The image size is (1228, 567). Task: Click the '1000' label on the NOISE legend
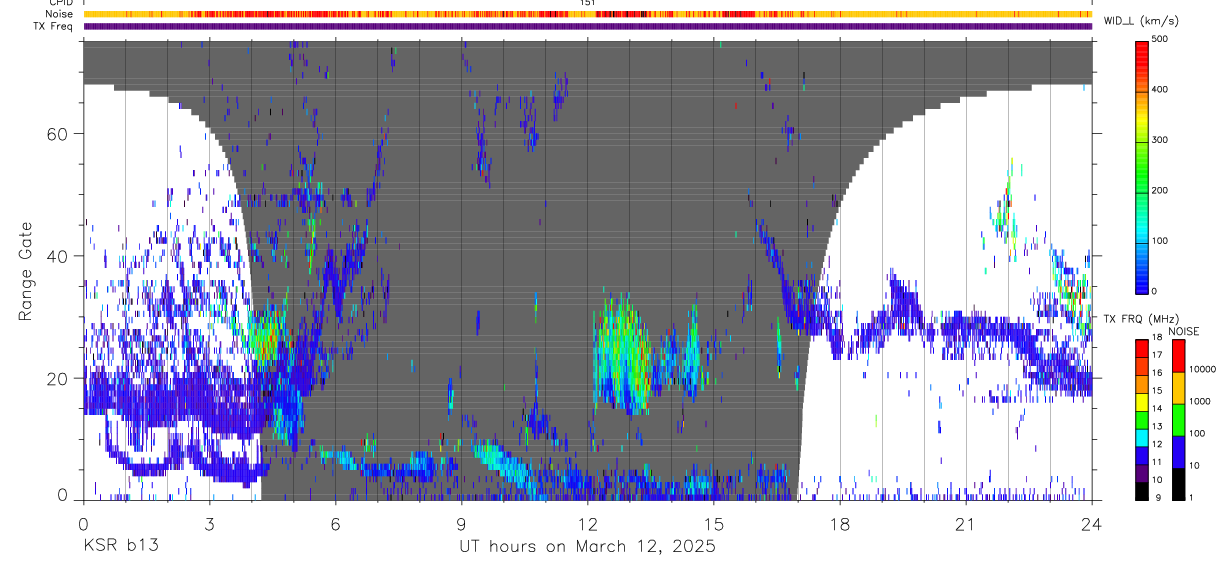tap(1199, 401)
